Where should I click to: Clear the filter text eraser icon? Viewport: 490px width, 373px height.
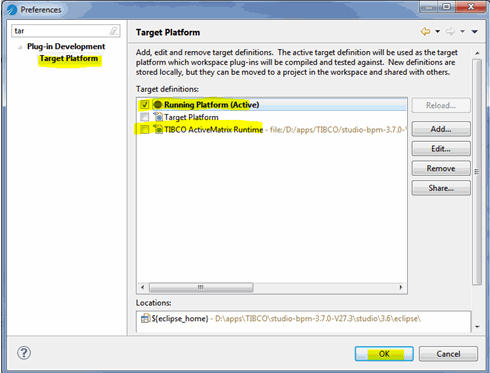pyautogui.click(x=113, y=31)
